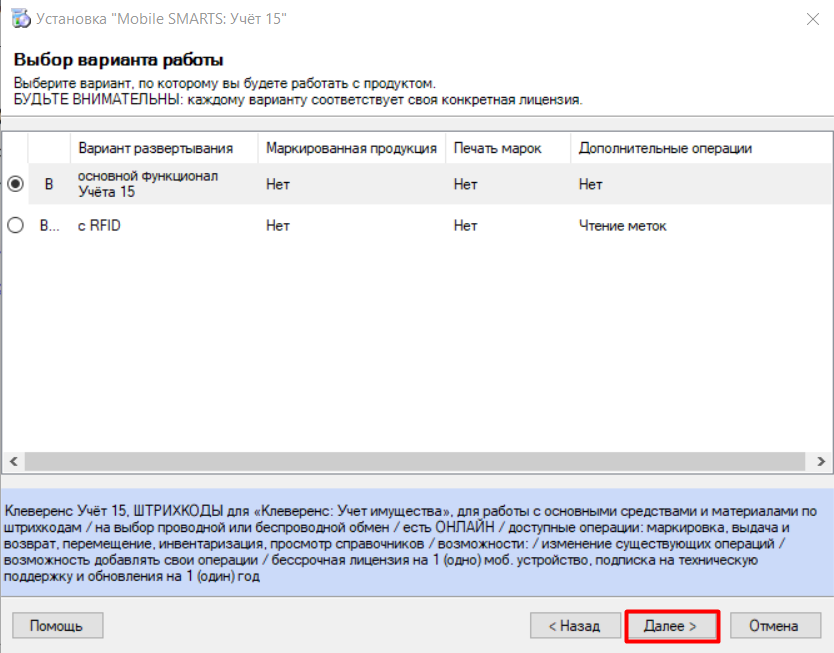Sort by the "Вариант развертывания" column header
Image resolution: width=834 pixels, height=653 pixels.
(x=155, y=148)
